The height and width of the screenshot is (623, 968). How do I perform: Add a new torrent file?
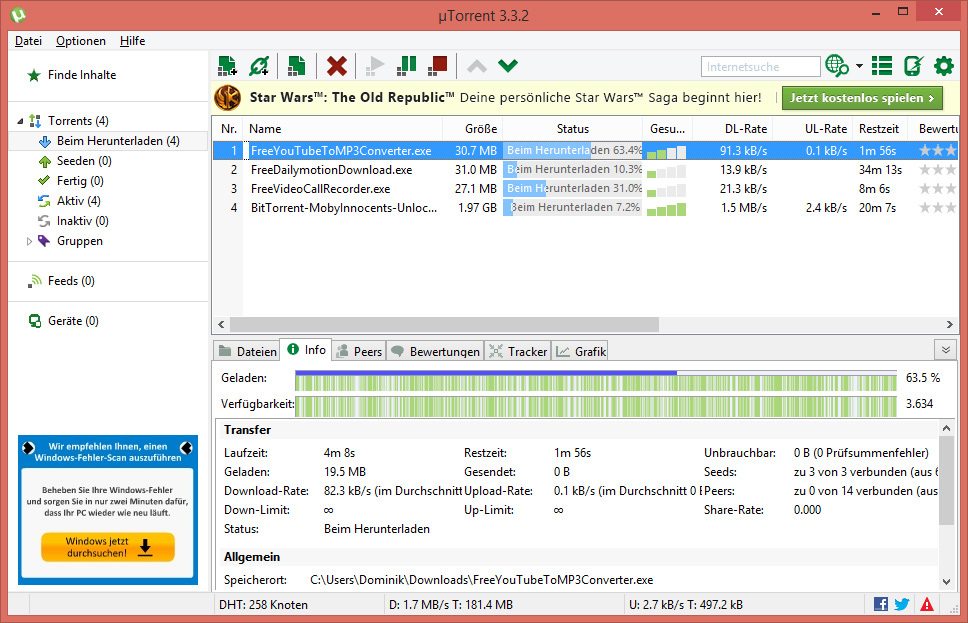pos(227,65)
